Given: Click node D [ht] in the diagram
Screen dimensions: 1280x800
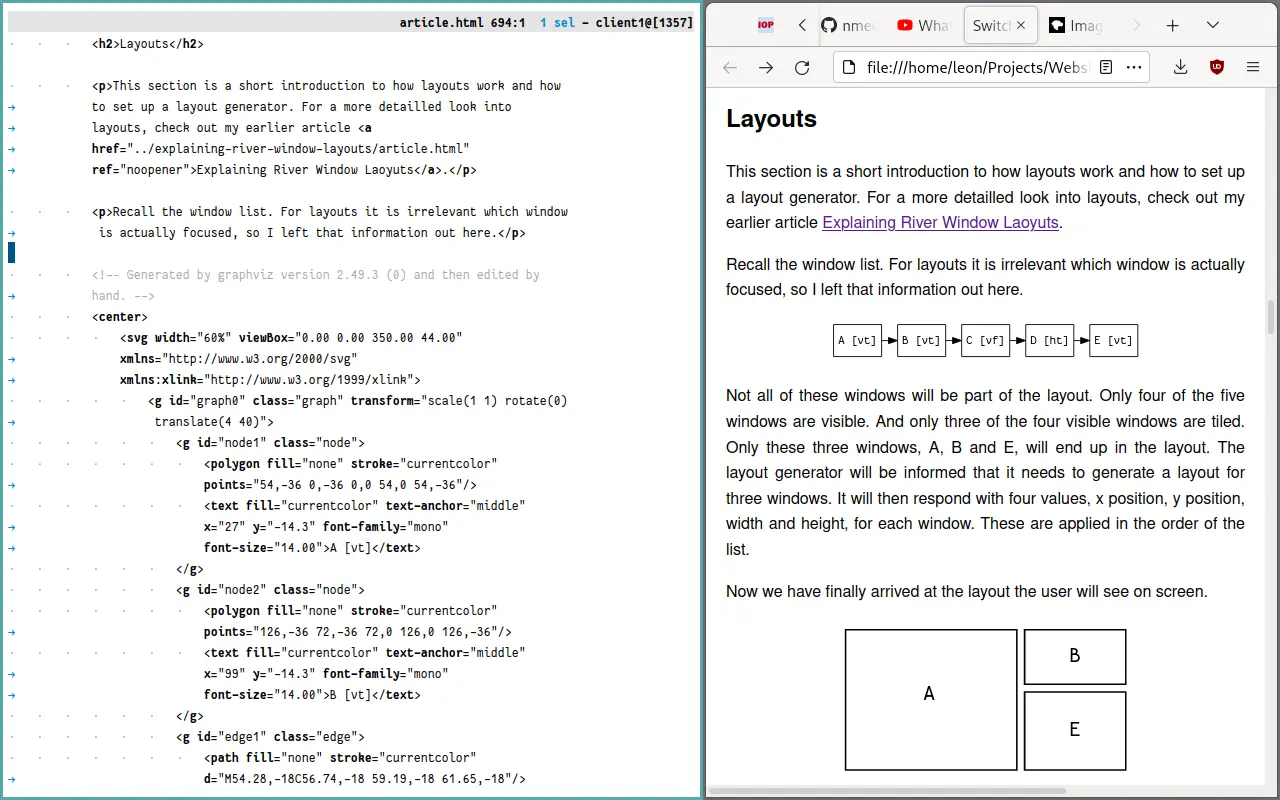Looking at the screenshot, I should (x=1049, y=340).
